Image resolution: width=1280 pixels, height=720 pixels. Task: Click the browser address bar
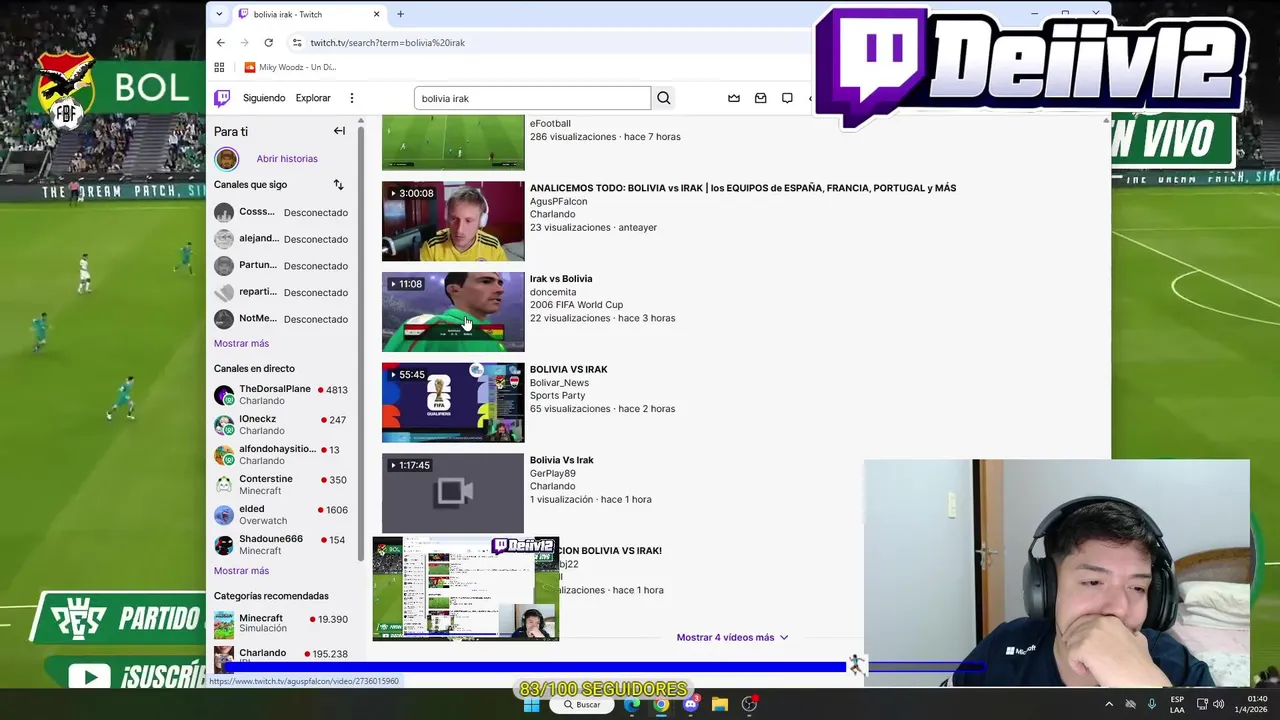pos(550,43)
